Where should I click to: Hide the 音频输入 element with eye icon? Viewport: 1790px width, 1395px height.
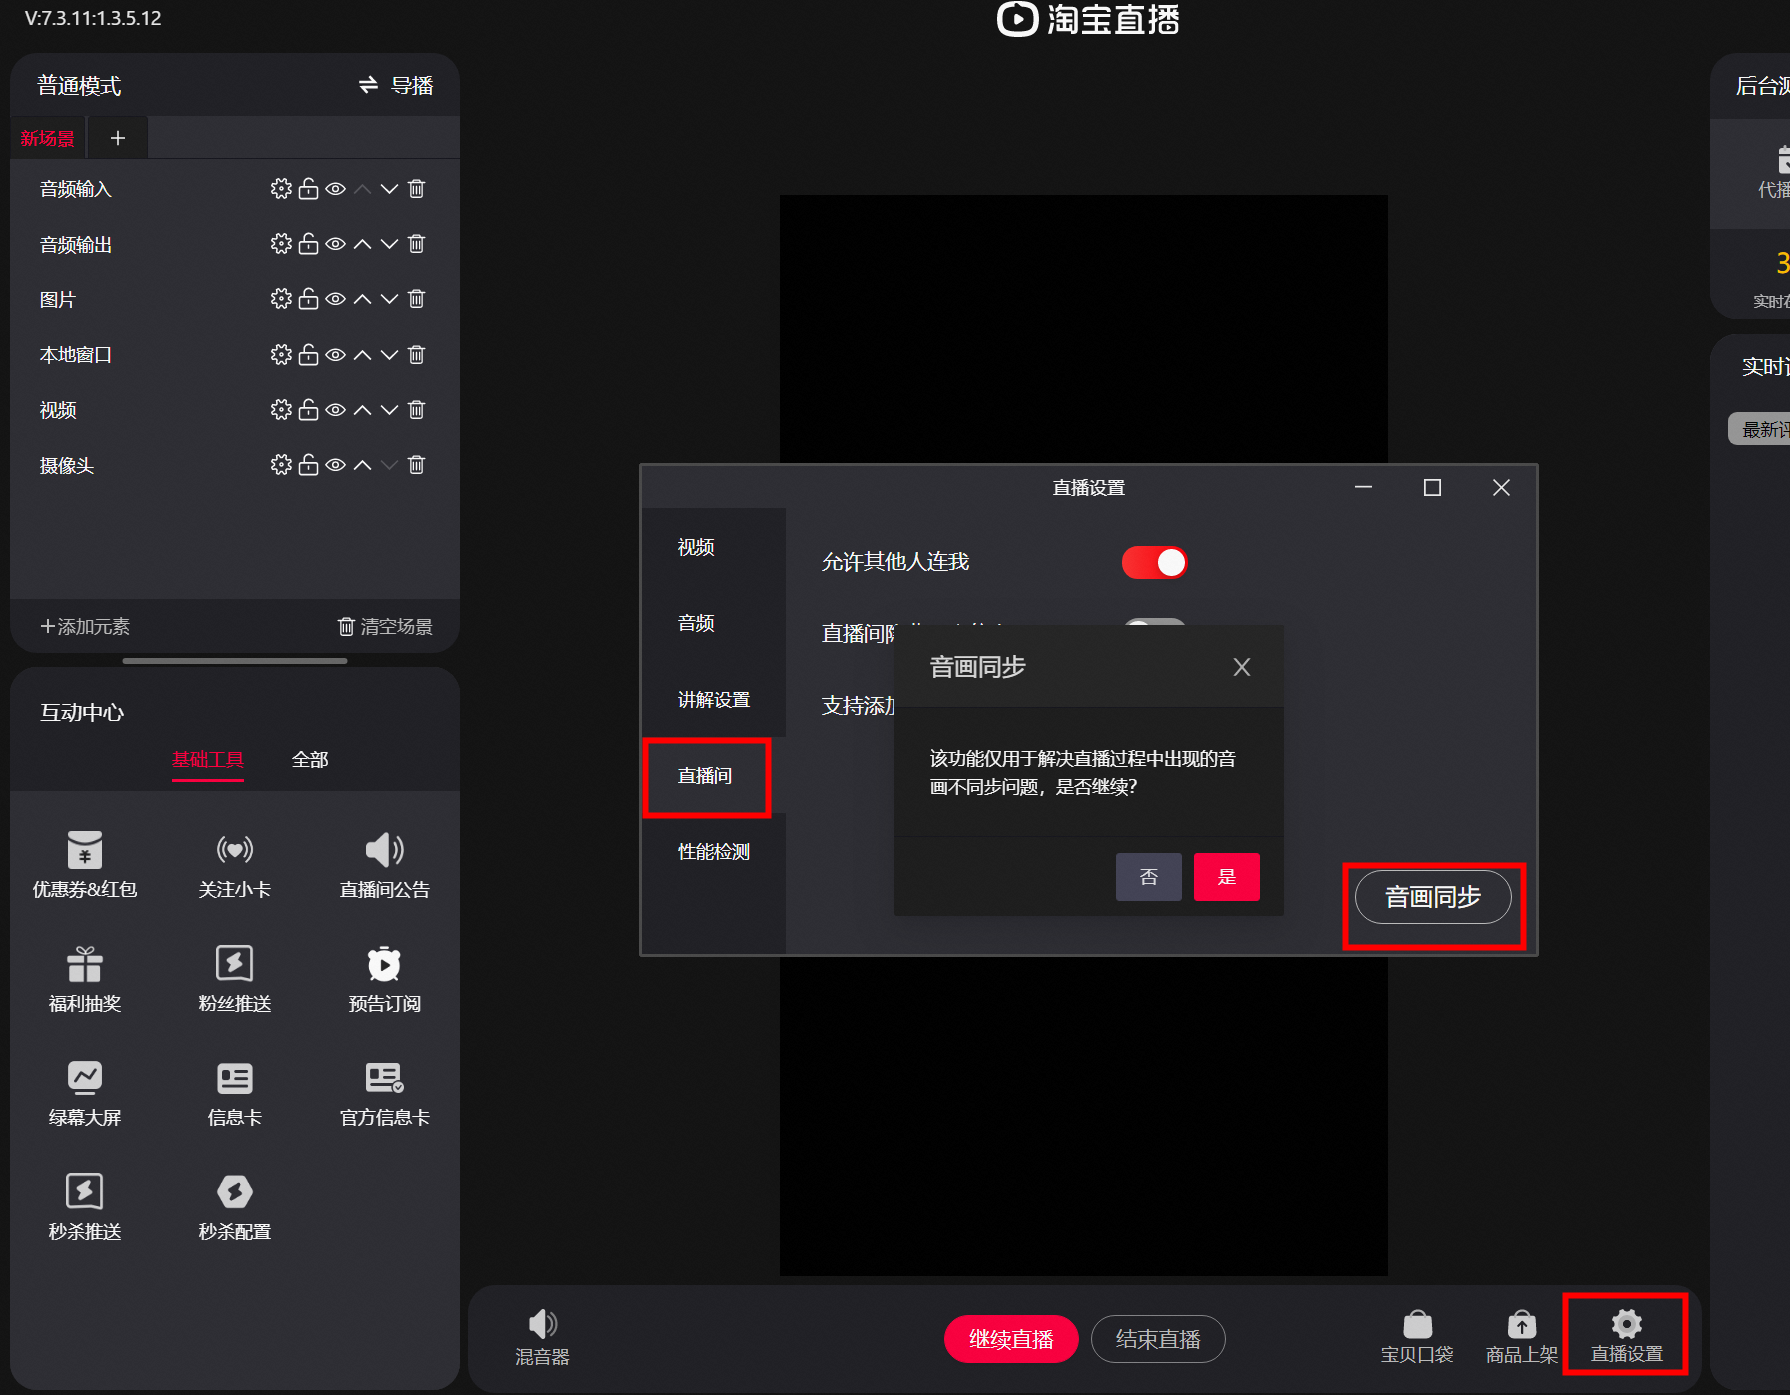(336, 189)
